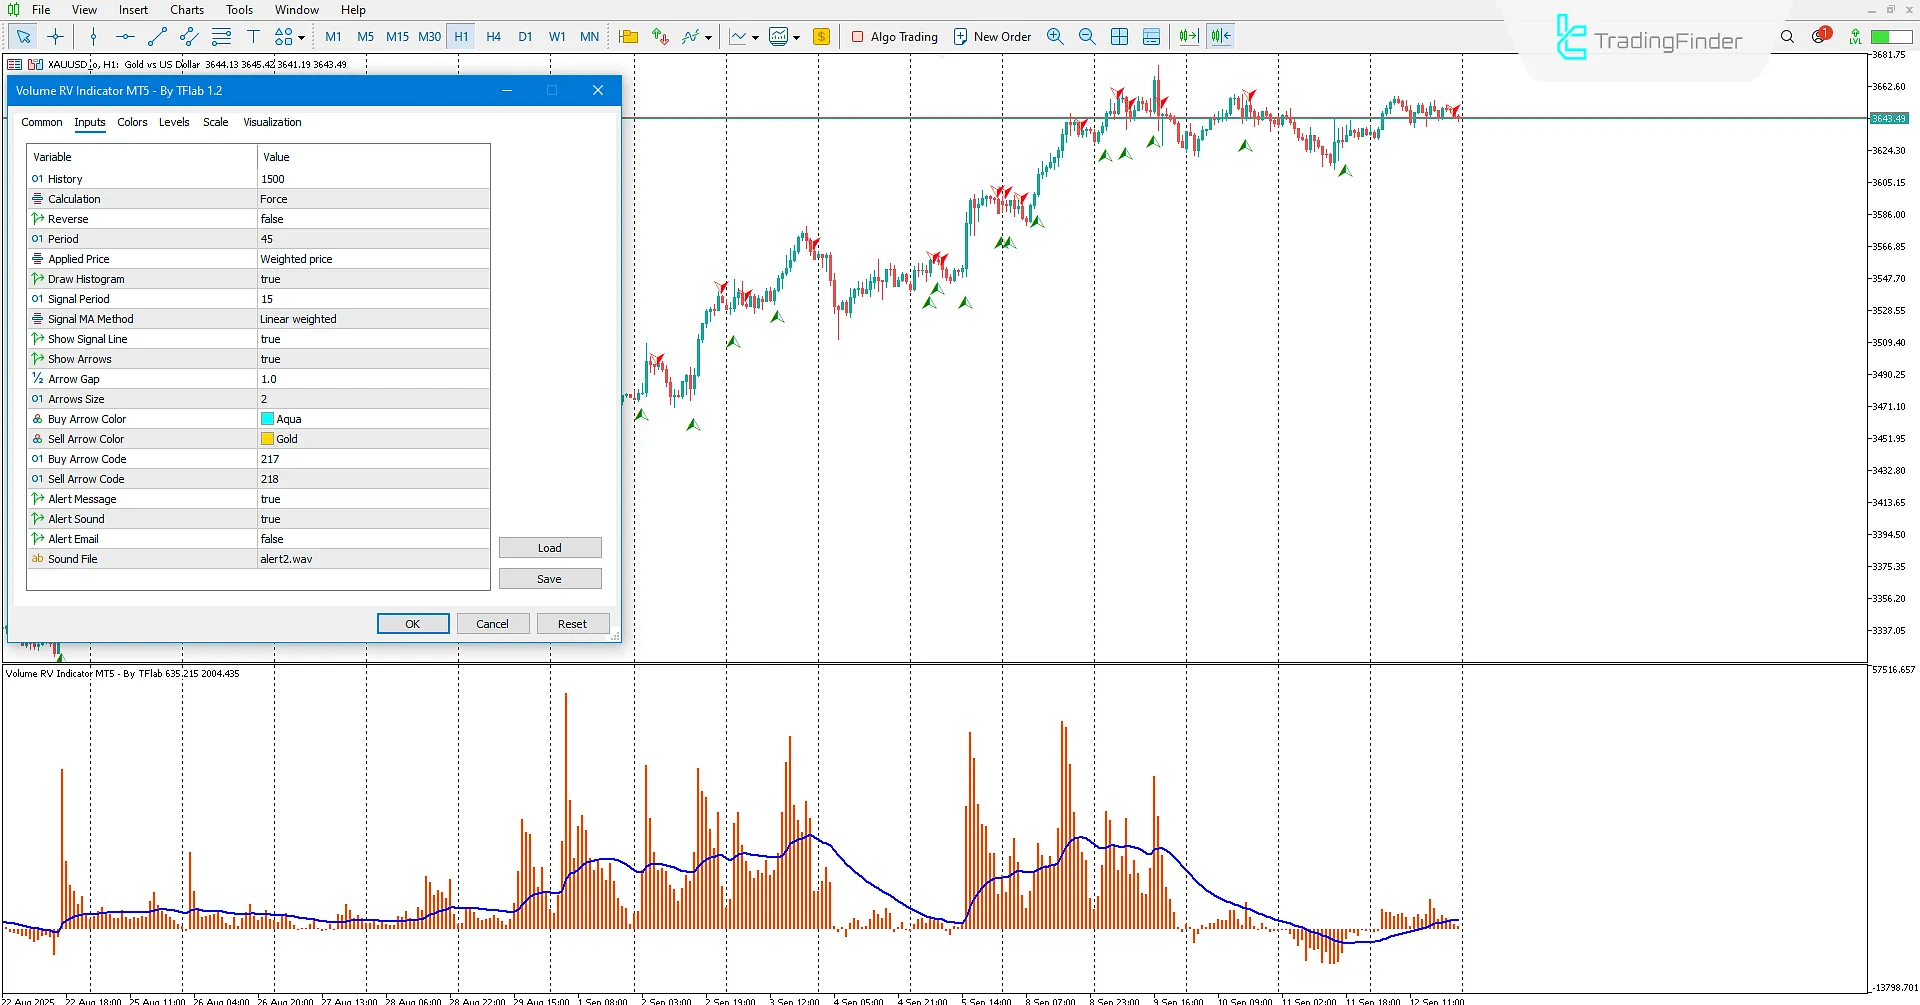Switch to the Colors tab
Viewport: 1920px width, 1005px height.
click(x=132, y=122)
